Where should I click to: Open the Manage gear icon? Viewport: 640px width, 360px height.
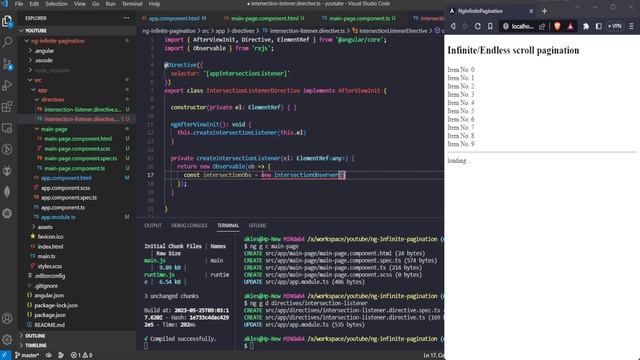point(7,339)
